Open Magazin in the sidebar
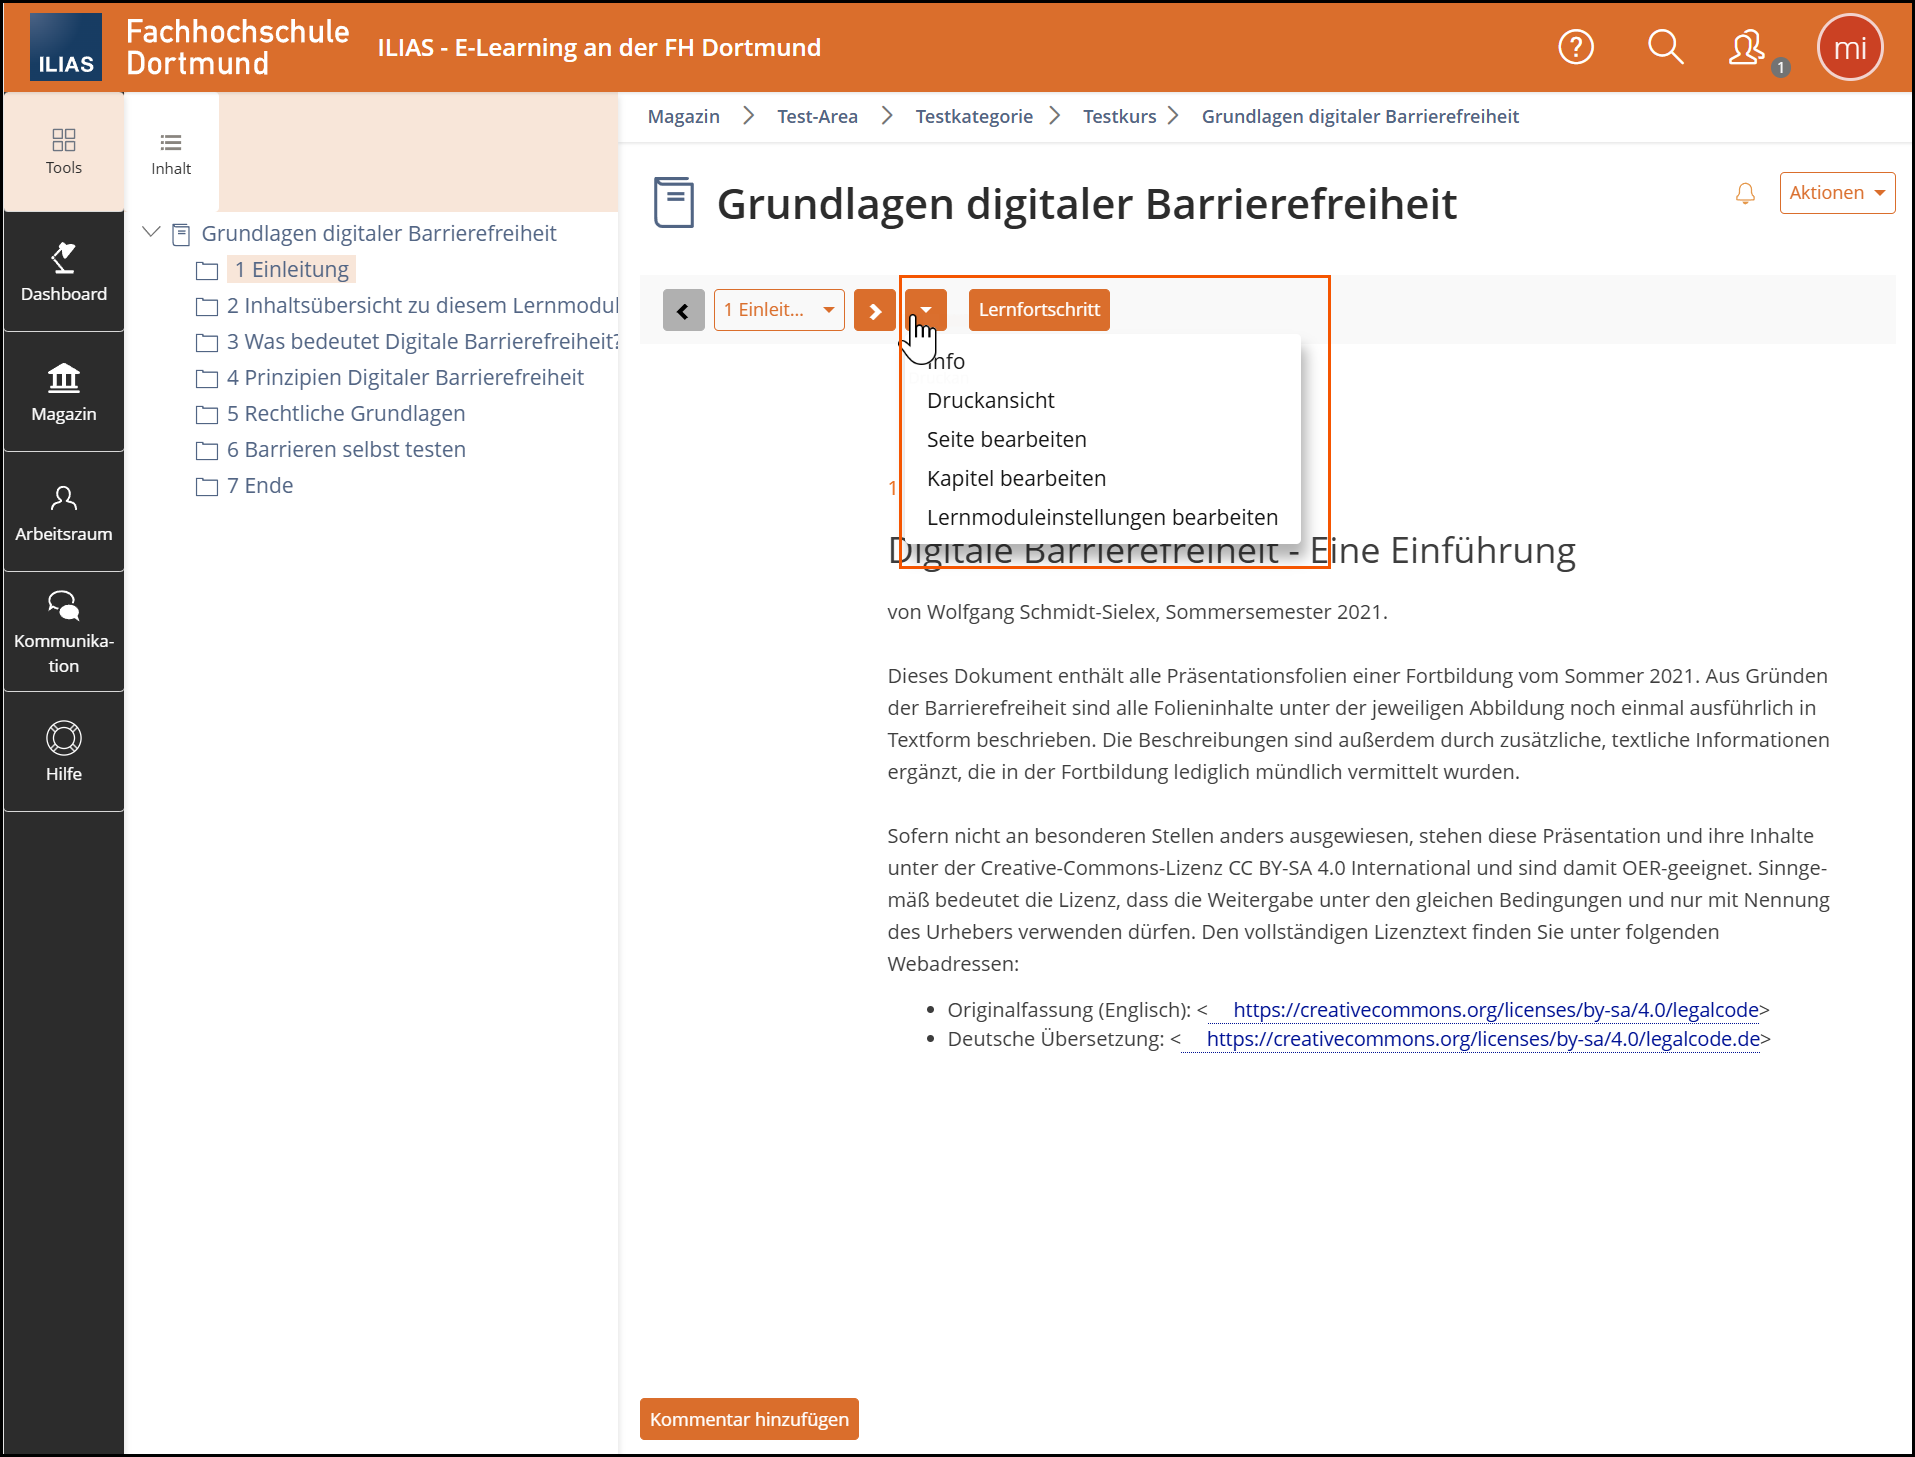The width and height of the screenshot is (1915, 1457). point(64,392)
